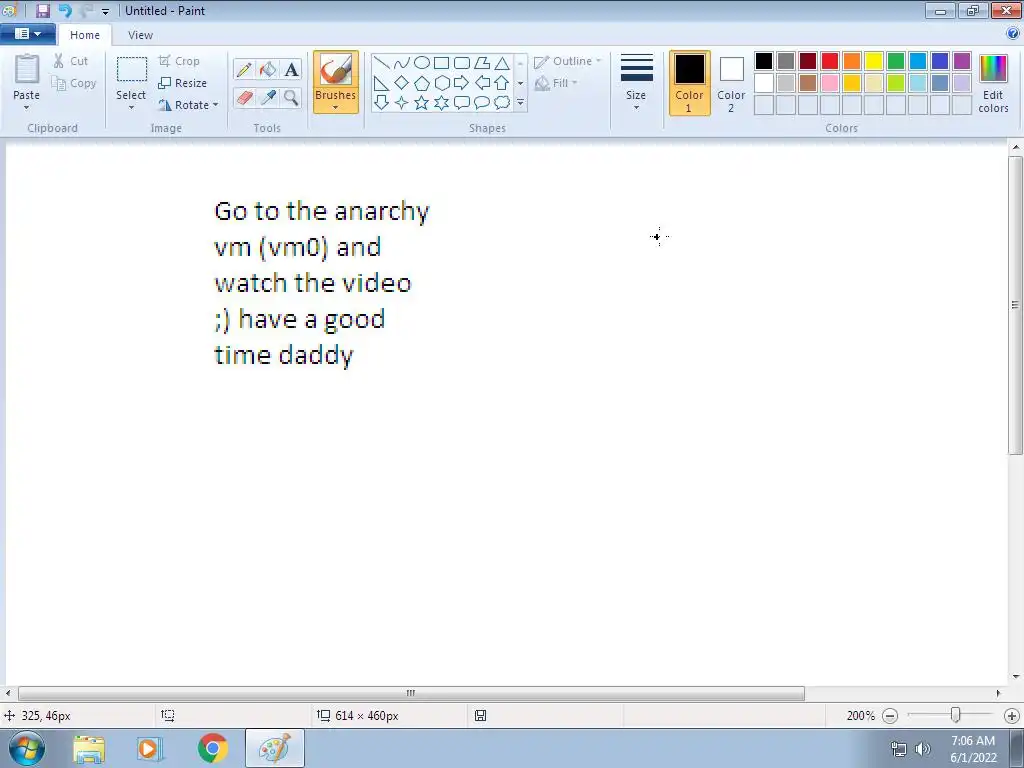Choose the Right triangle shape
The width and height of the screenshot is (1024, 768).
pos(381,83)
